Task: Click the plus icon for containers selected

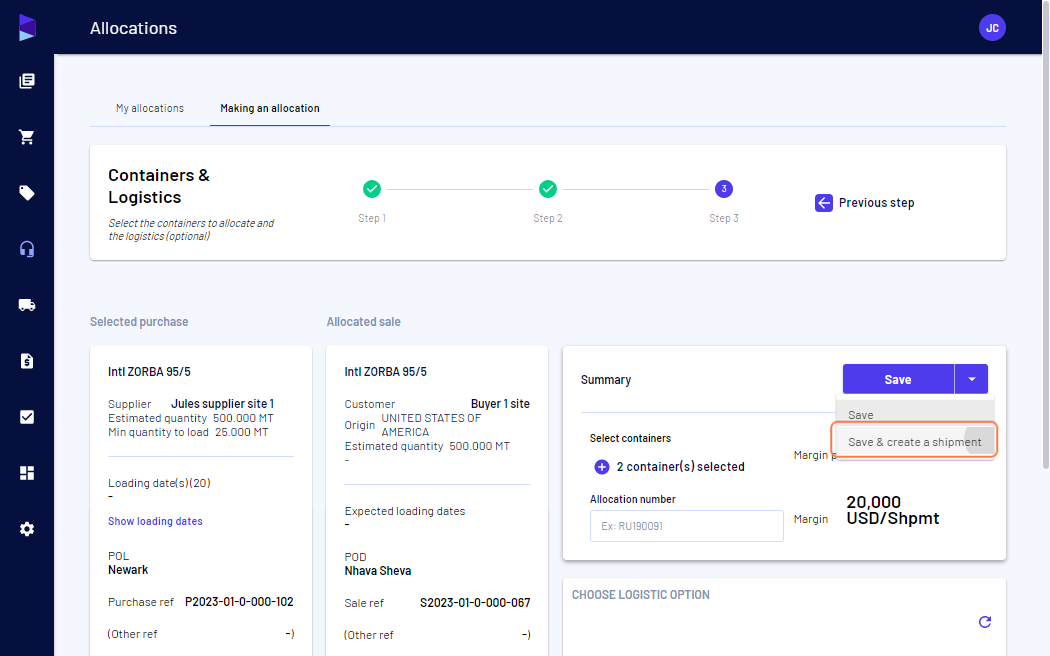Action: [x=601, y=467]
